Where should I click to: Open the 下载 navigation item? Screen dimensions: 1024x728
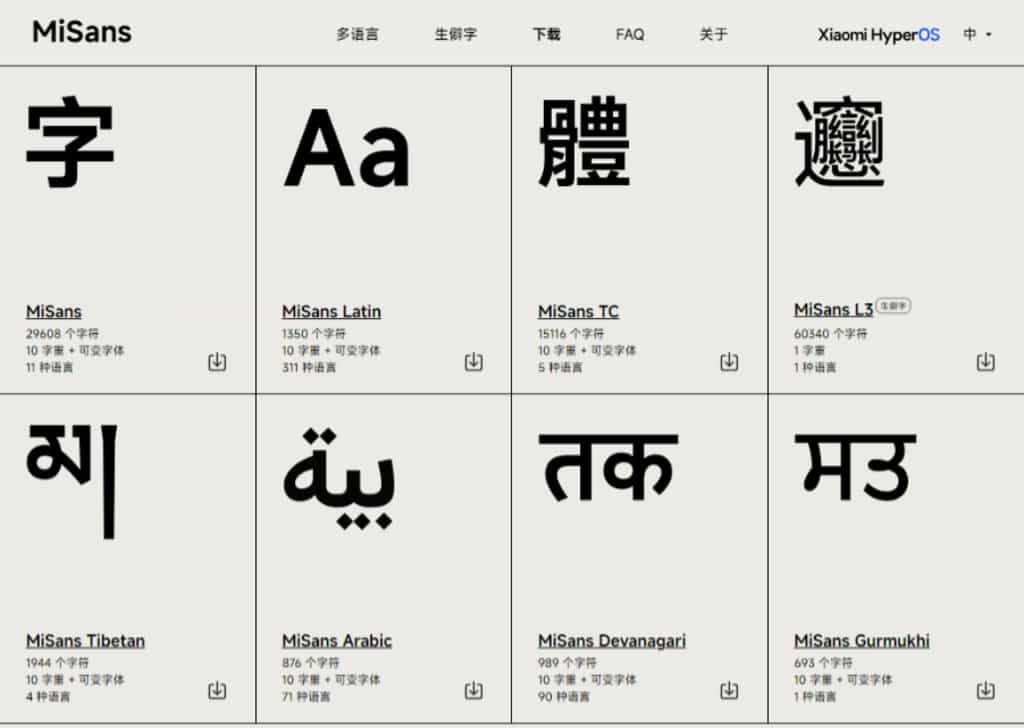coord(547,34)
